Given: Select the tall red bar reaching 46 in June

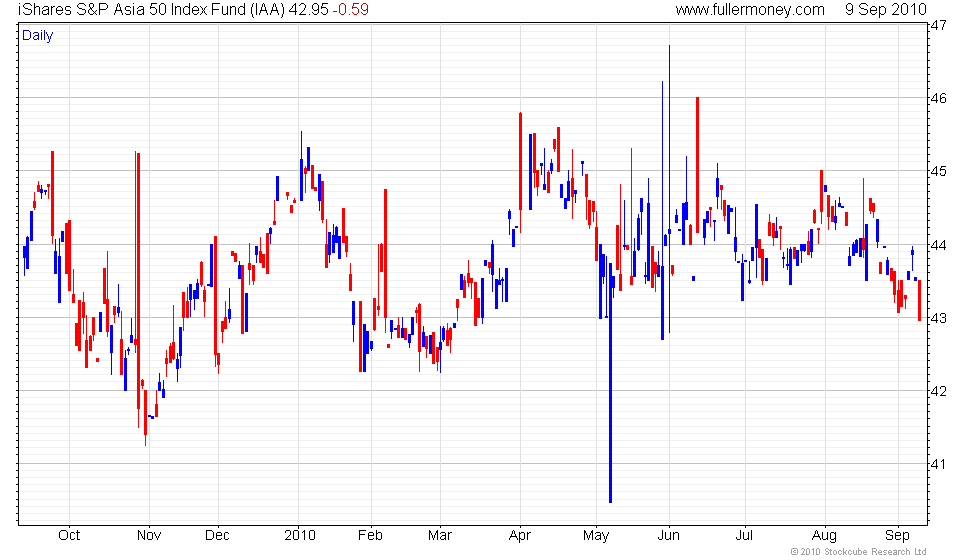Looking at the screenshot, I should (698, 165).
